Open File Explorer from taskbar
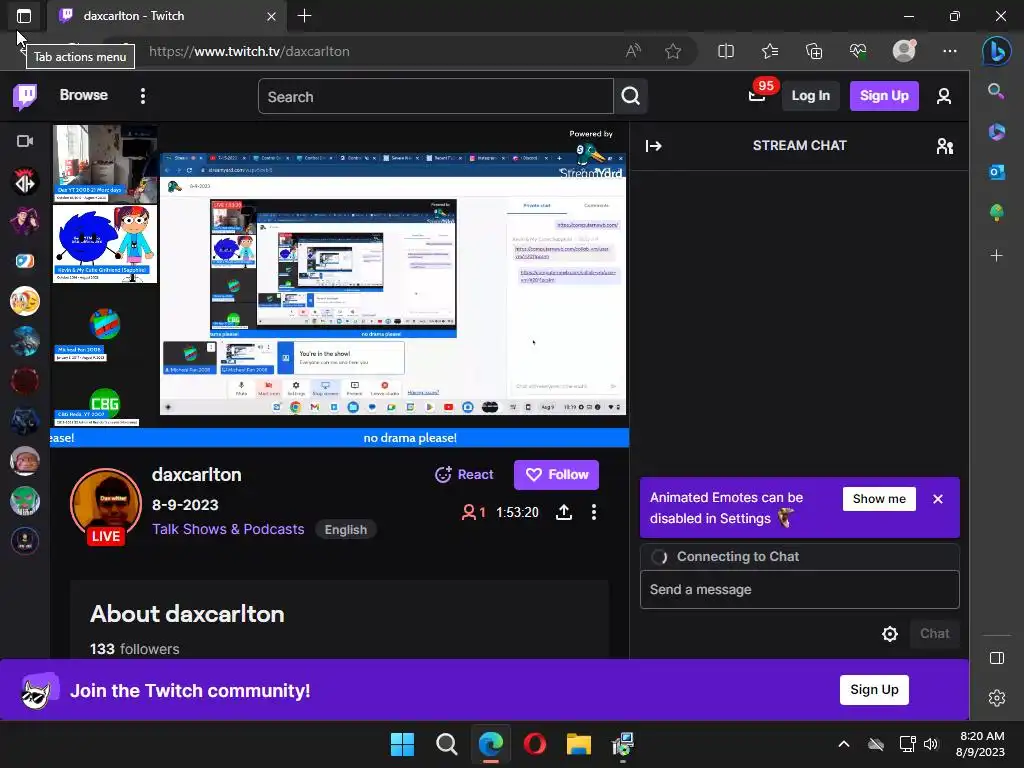The width and height of the screenshot is (1024, 768). pyautogui.click(x=579, y=744)
